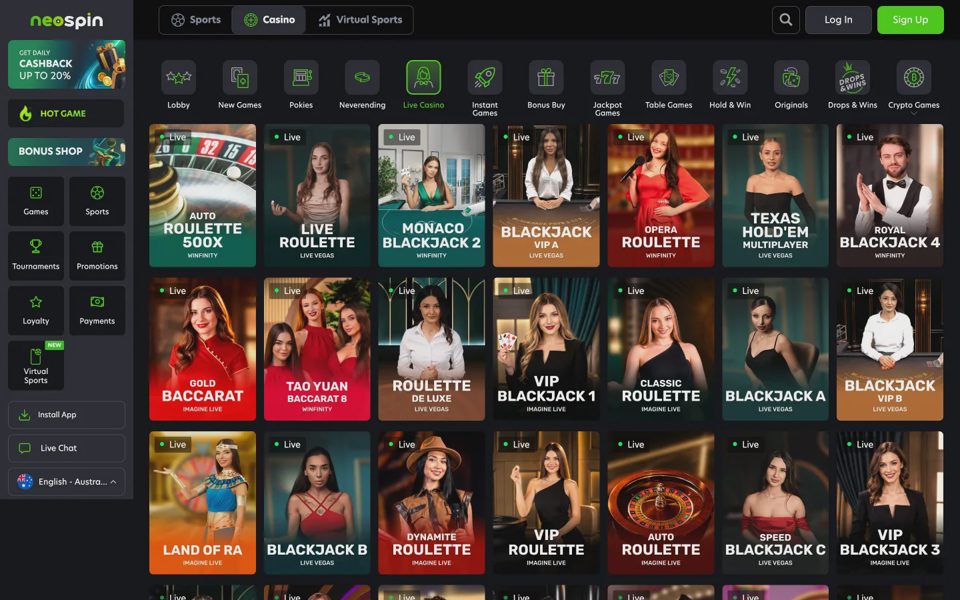Screen dimensions: 960x600
Task: Open VIP Blackjack 3 game
Action: pyautogui.click(x=890, y=503)
